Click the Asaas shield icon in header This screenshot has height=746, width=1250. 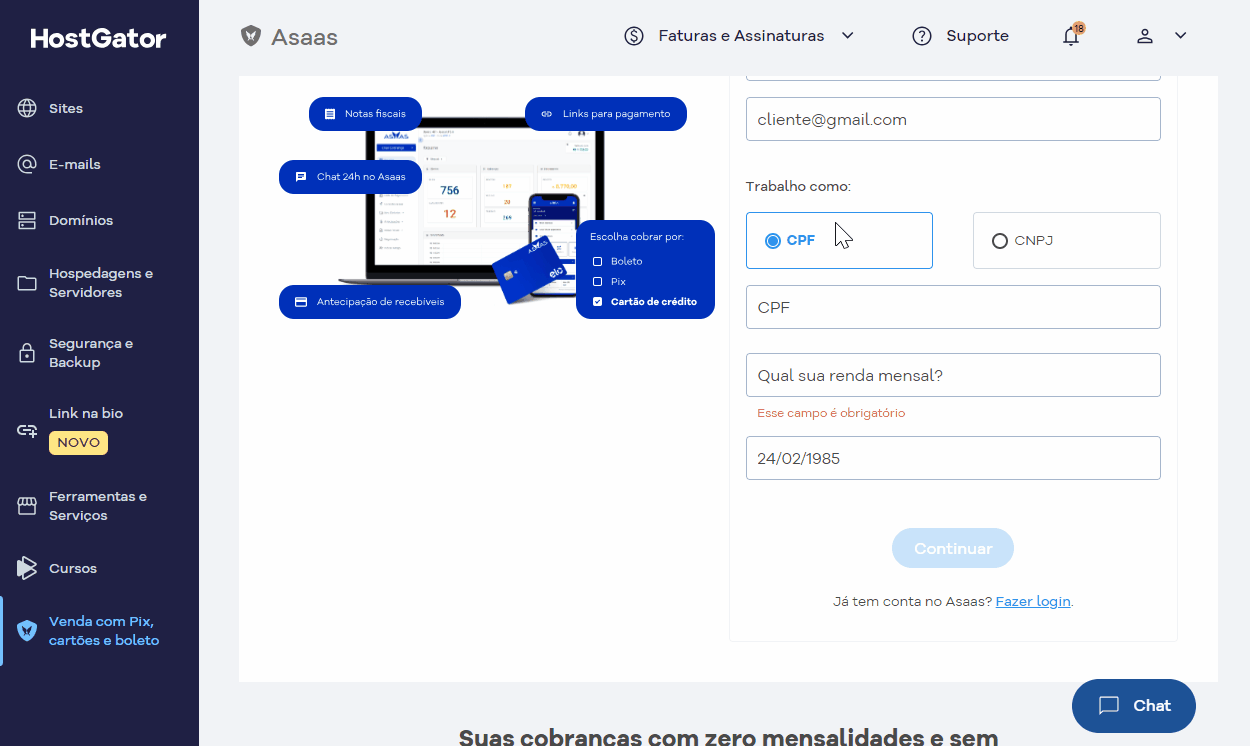pyautogui.click(x=251, y=36)
